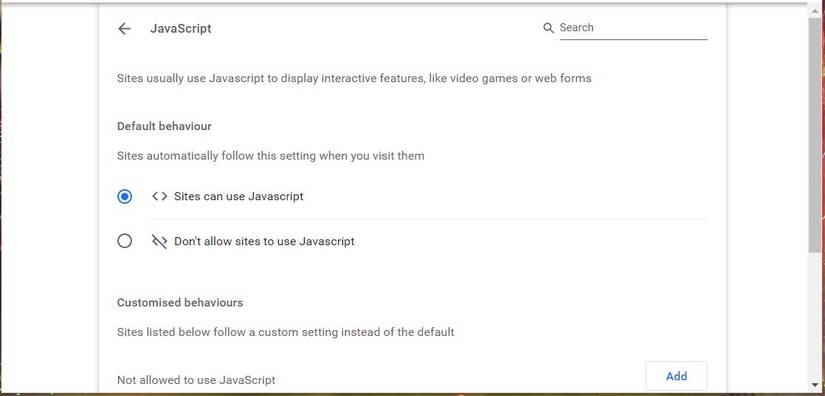Click the 'Sites can use Javascript' label text
825x396 pixels.
[x=239, y=197]
